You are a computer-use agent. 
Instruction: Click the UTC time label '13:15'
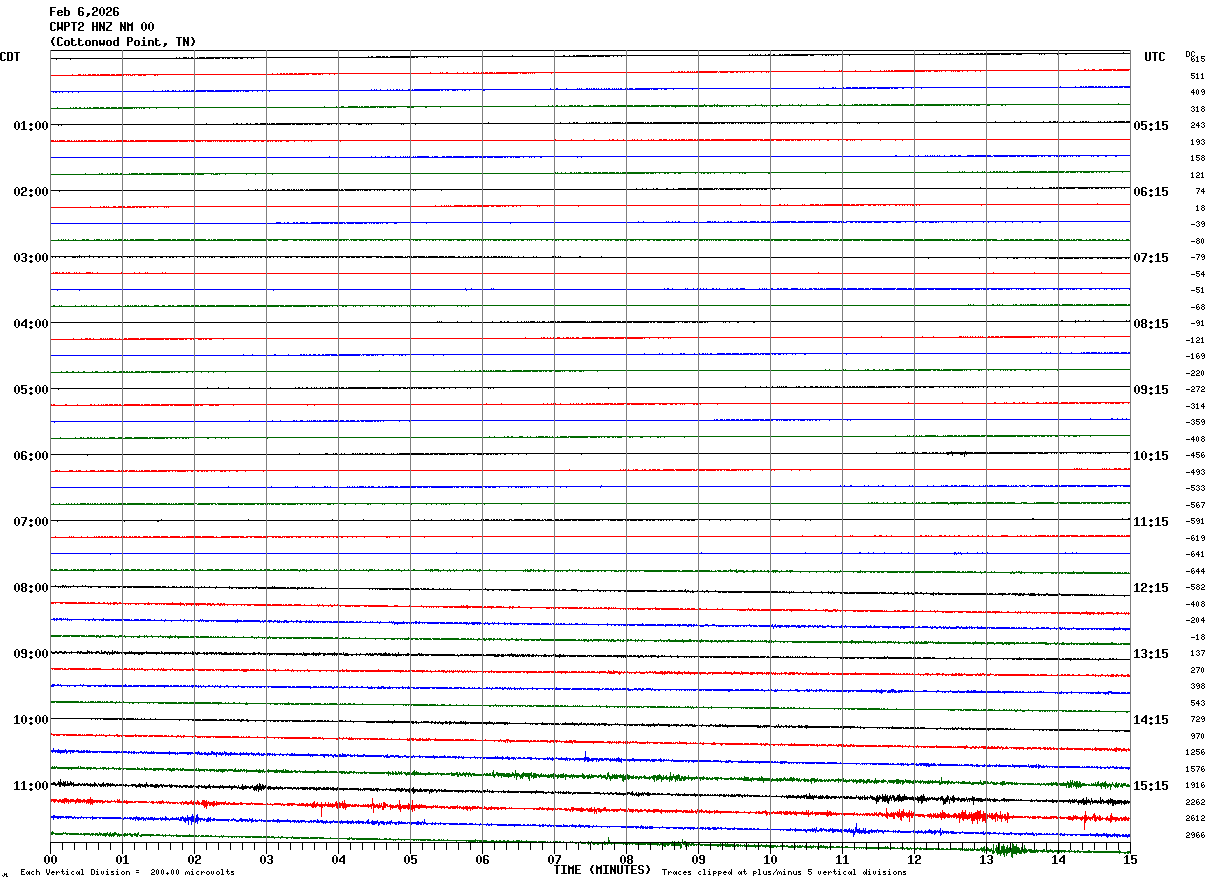tap(1151, 654)
